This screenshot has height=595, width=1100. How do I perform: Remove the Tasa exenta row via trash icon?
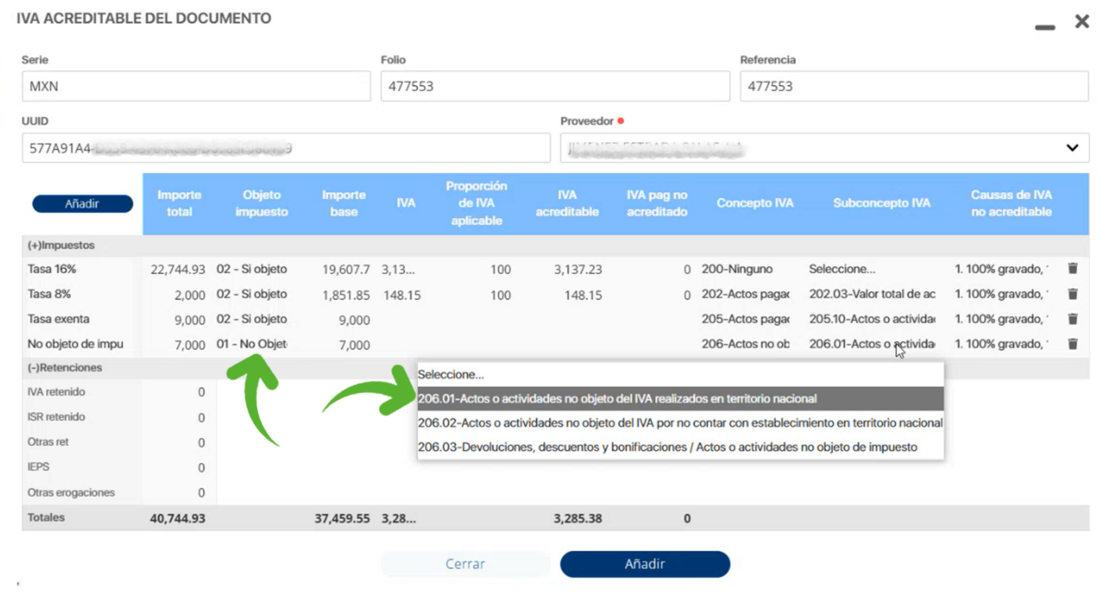coord(1072,319)
